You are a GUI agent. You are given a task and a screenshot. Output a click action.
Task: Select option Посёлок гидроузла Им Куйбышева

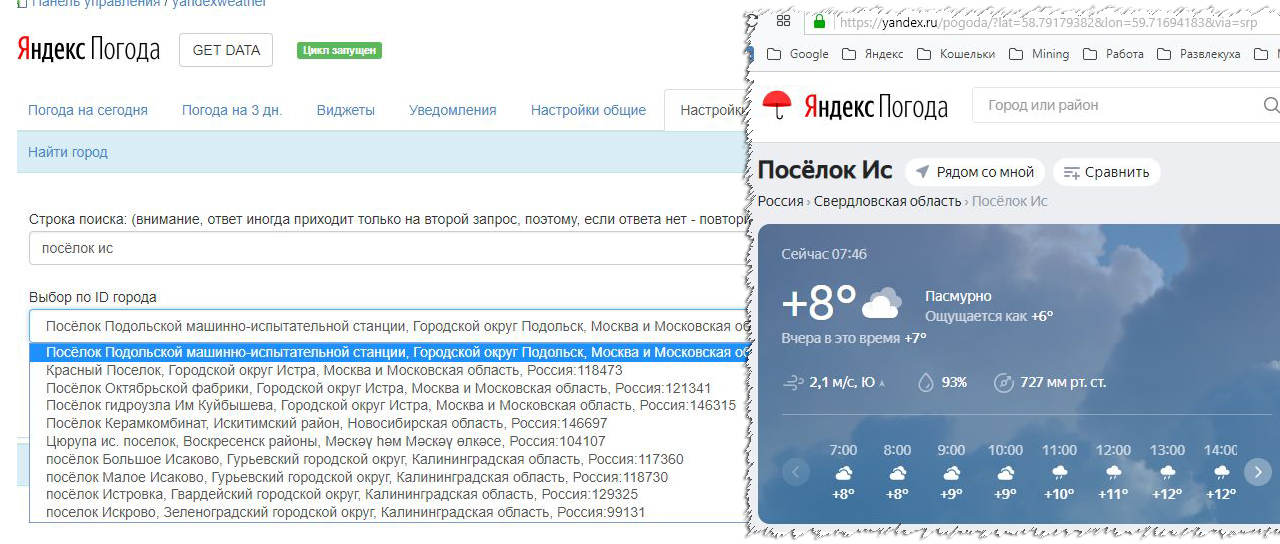(x=388, y=405)
